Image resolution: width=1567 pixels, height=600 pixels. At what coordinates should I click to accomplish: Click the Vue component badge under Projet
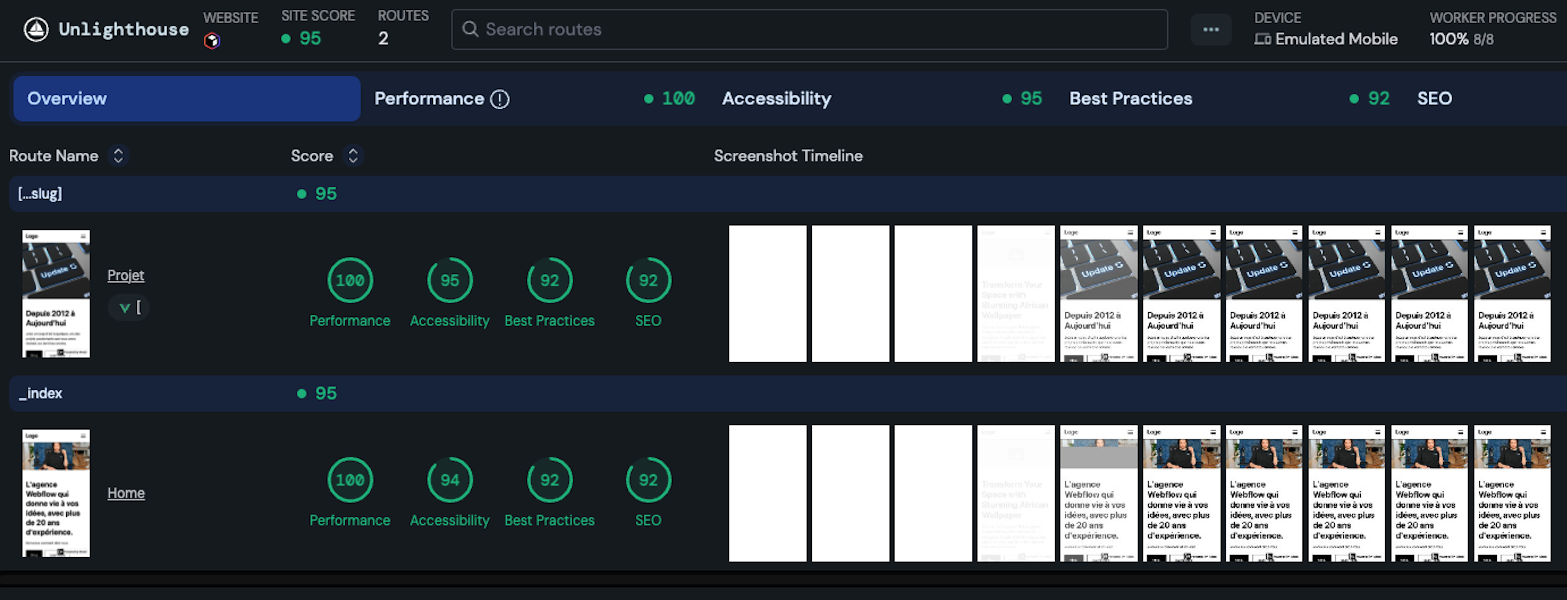[129, 307]
